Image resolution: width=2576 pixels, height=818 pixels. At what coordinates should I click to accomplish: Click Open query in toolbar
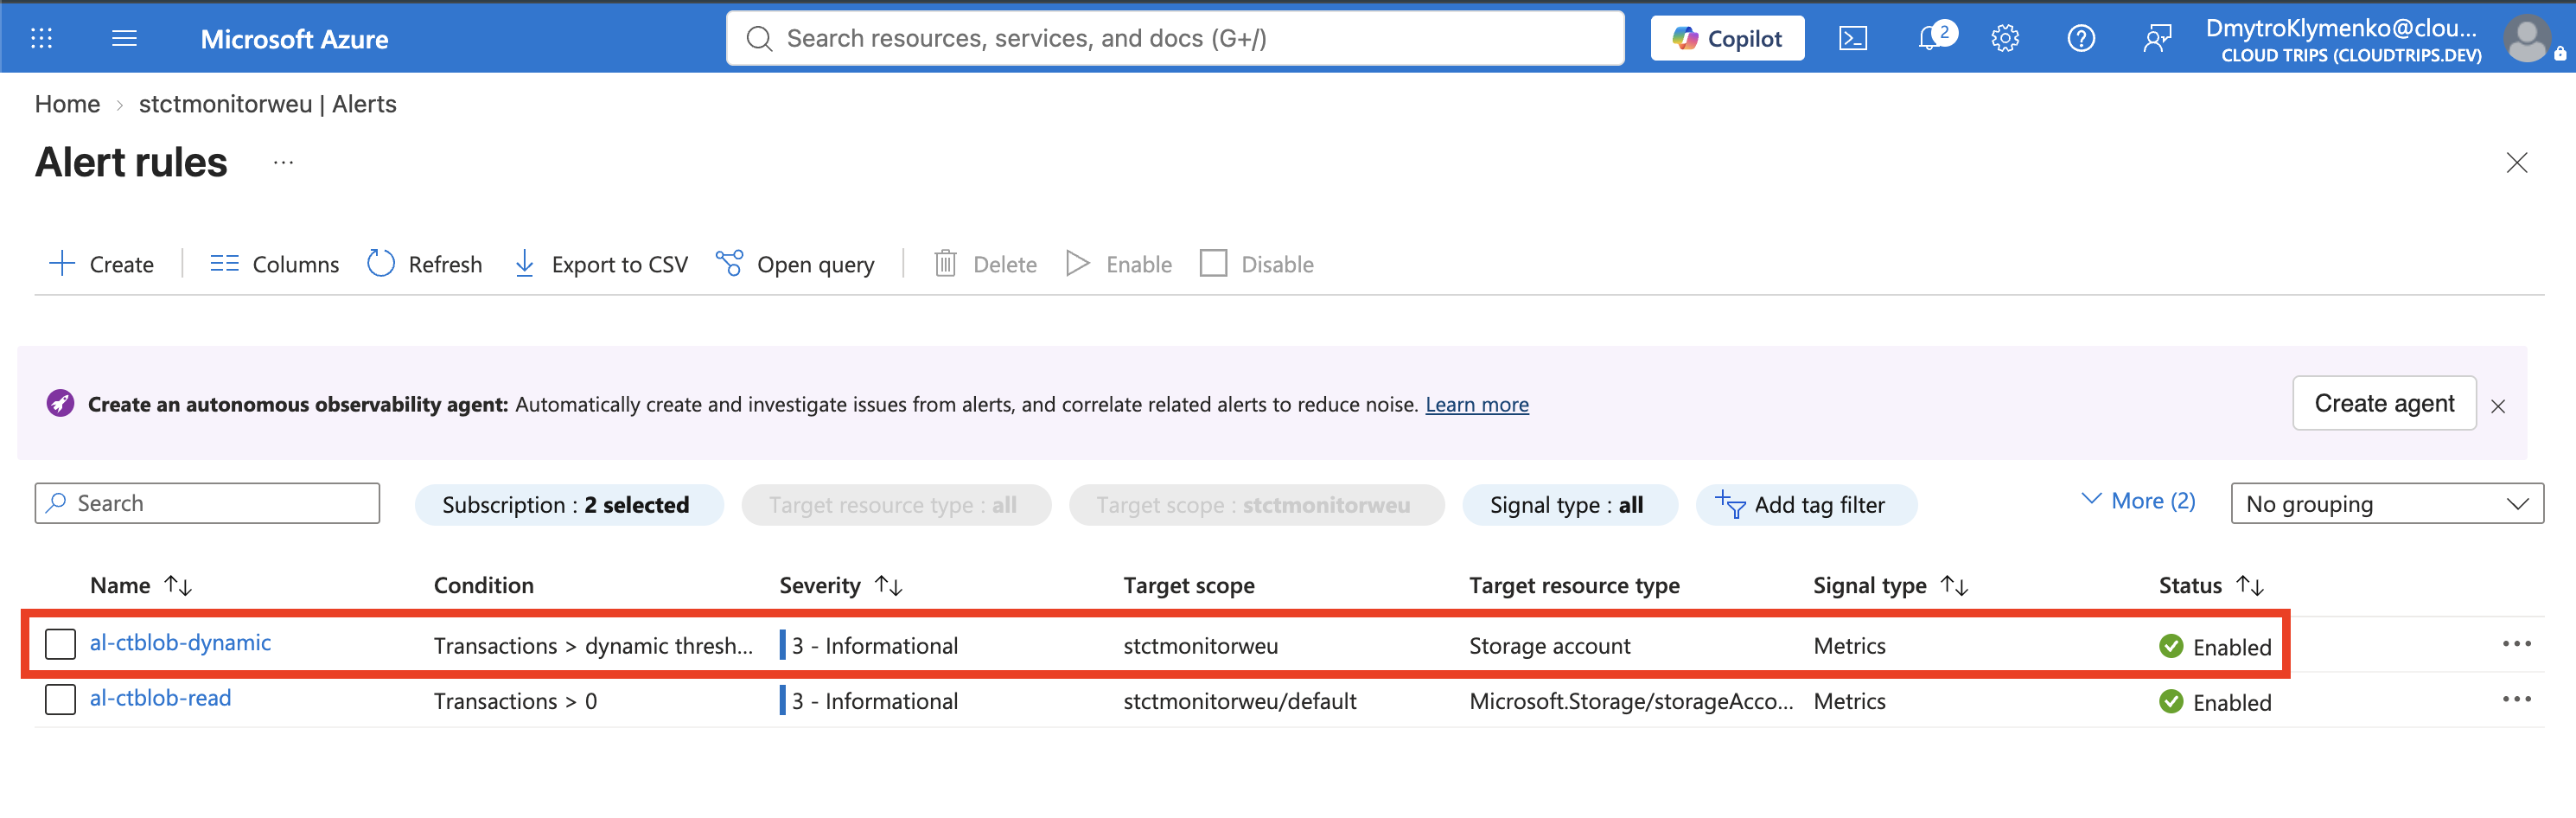(x=795, y=264)
